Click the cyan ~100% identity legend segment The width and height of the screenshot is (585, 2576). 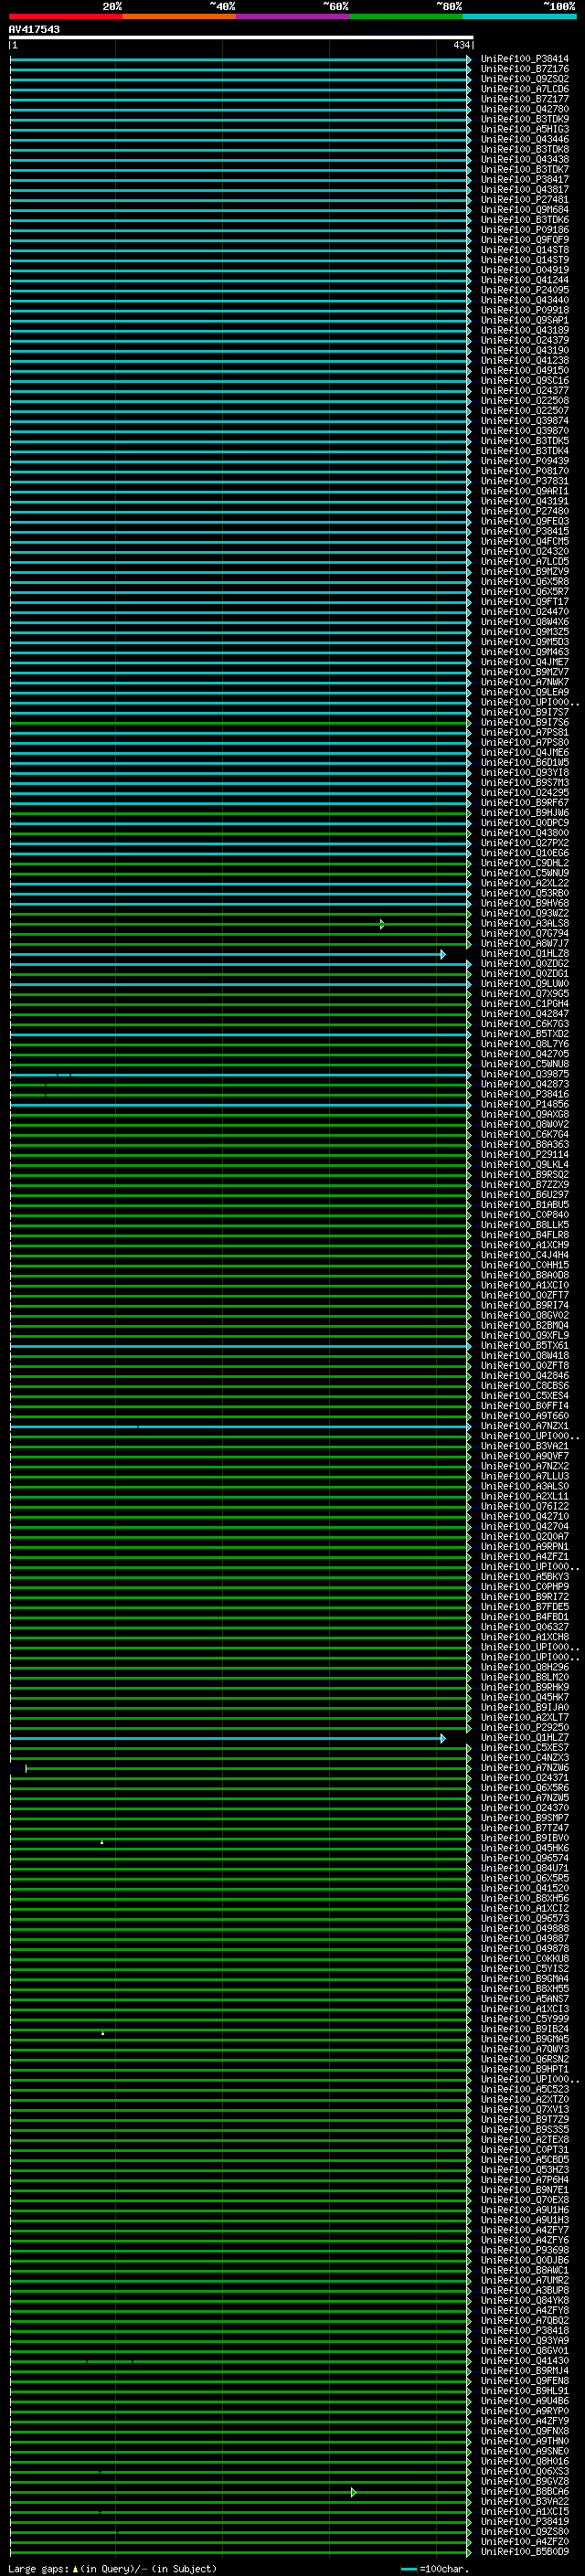coord(519,16)
